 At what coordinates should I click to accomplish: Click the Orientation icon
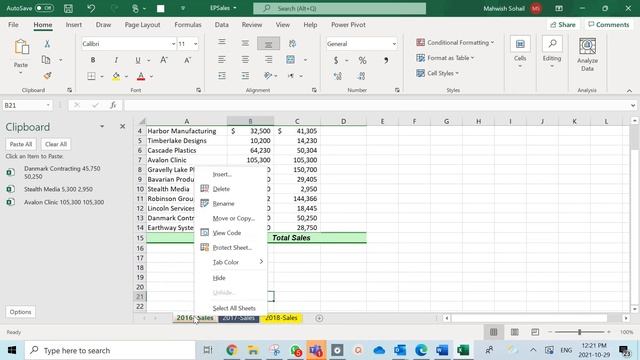(268, 76)
